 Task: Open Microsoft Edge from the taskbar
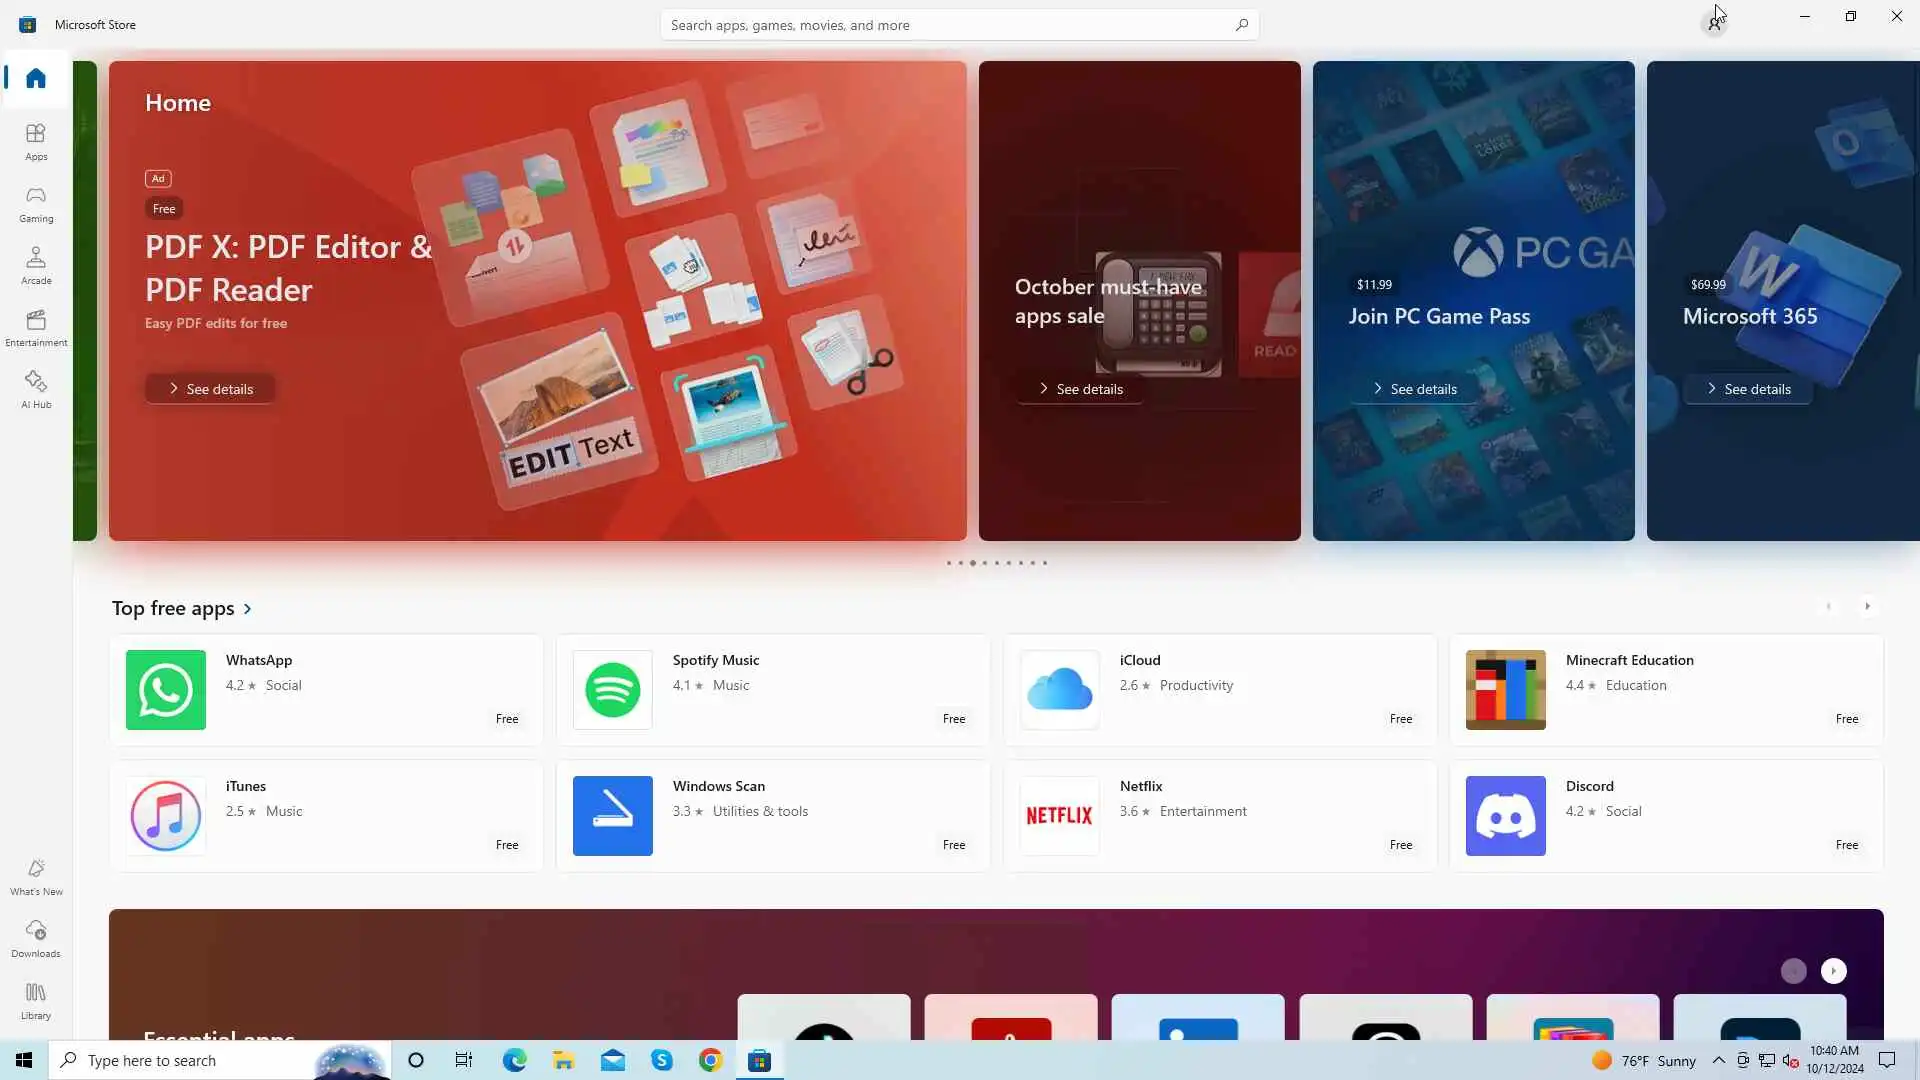[514, 1060]
